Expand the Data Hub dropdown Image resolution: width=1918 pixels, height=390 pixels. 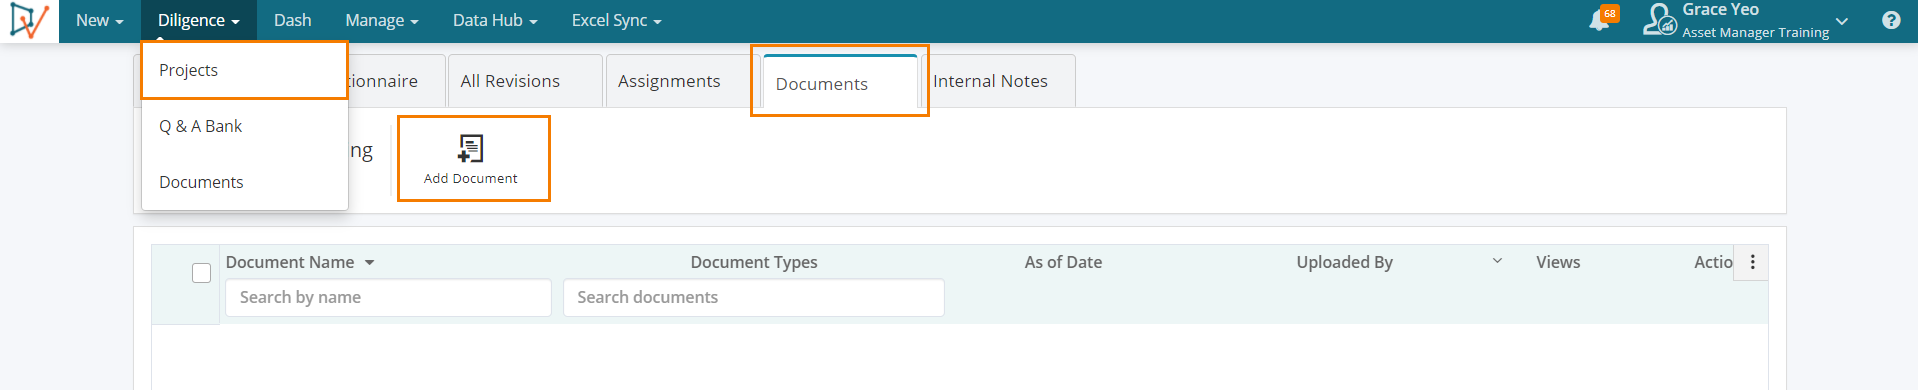tap(495, 21)
